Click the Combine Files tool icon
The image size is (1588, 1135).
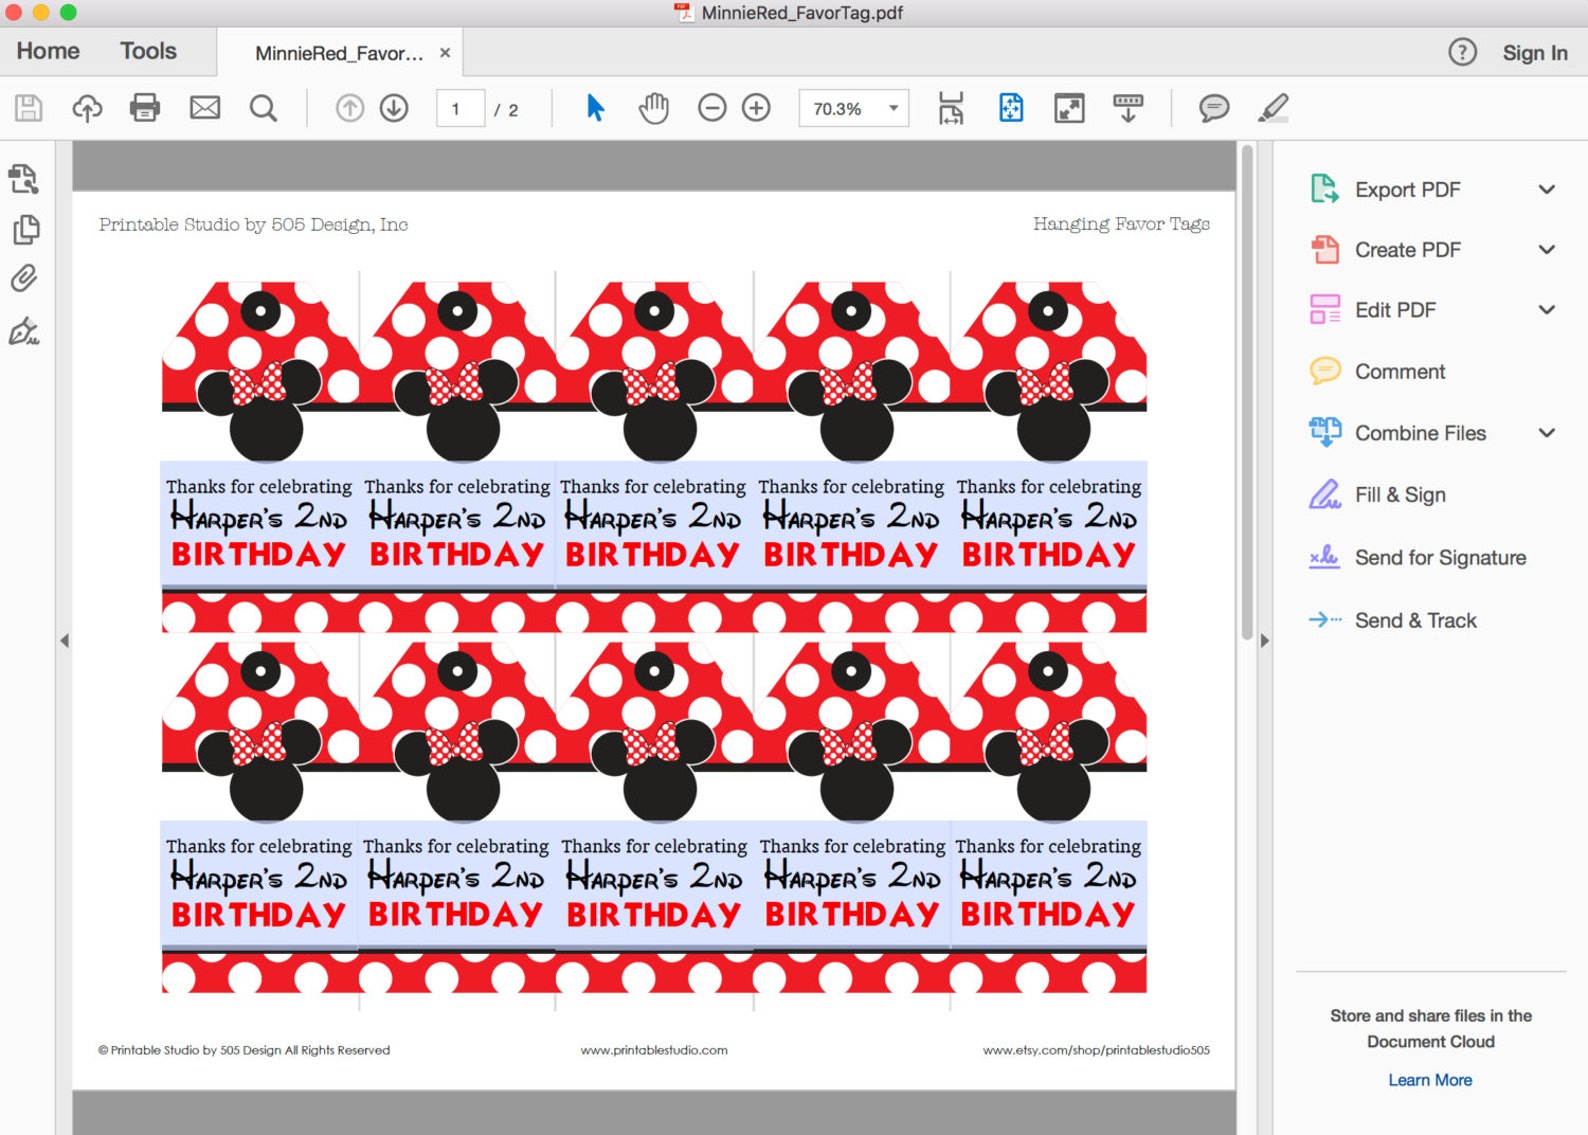[1325, 432]
